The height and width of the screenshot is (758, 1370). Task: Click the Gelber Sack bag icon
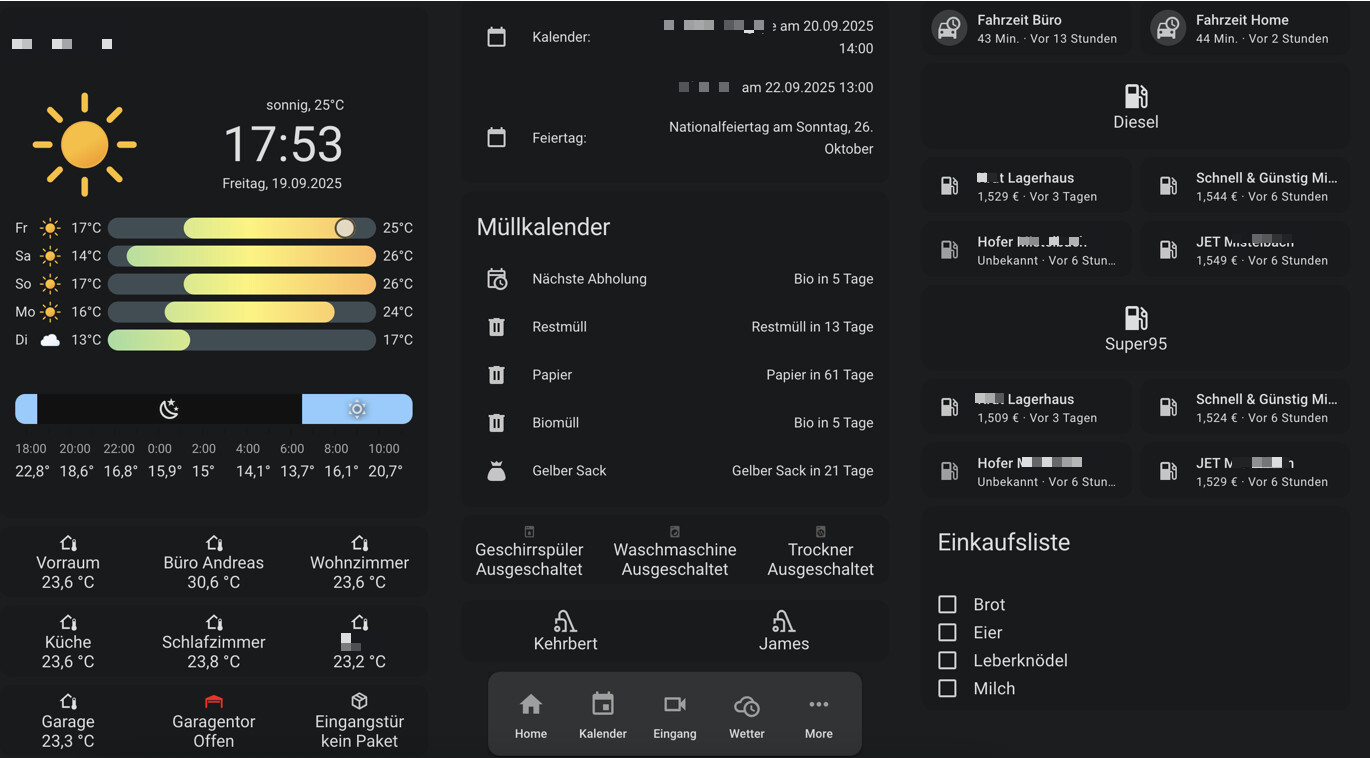coord(496,471)
